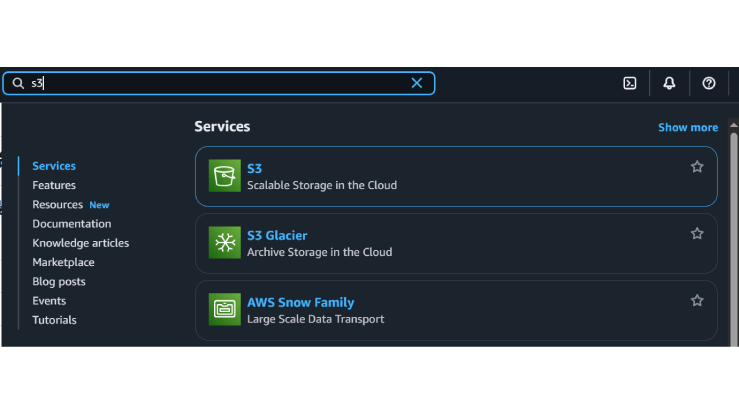Open the S3 Glacier service link
The width and height of the screenshot is (739, 415).
pos(277,236)
